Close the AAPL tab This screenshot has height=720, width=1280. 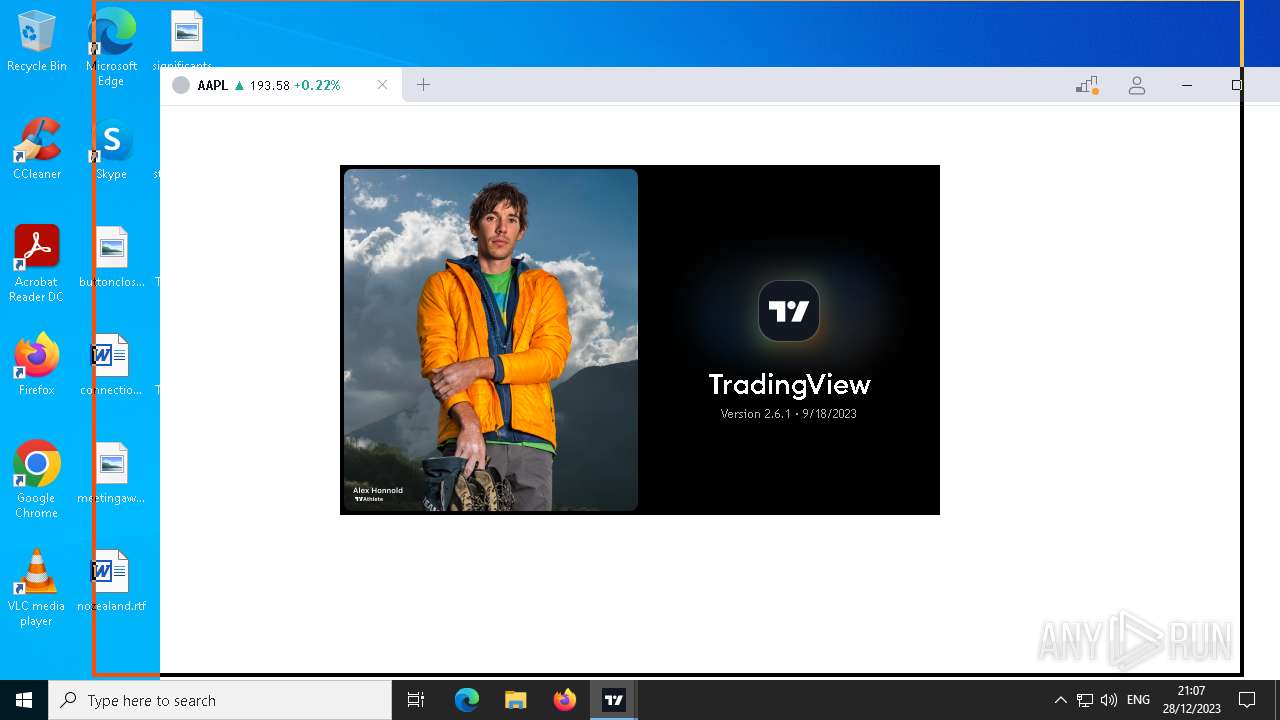(382, 85)
